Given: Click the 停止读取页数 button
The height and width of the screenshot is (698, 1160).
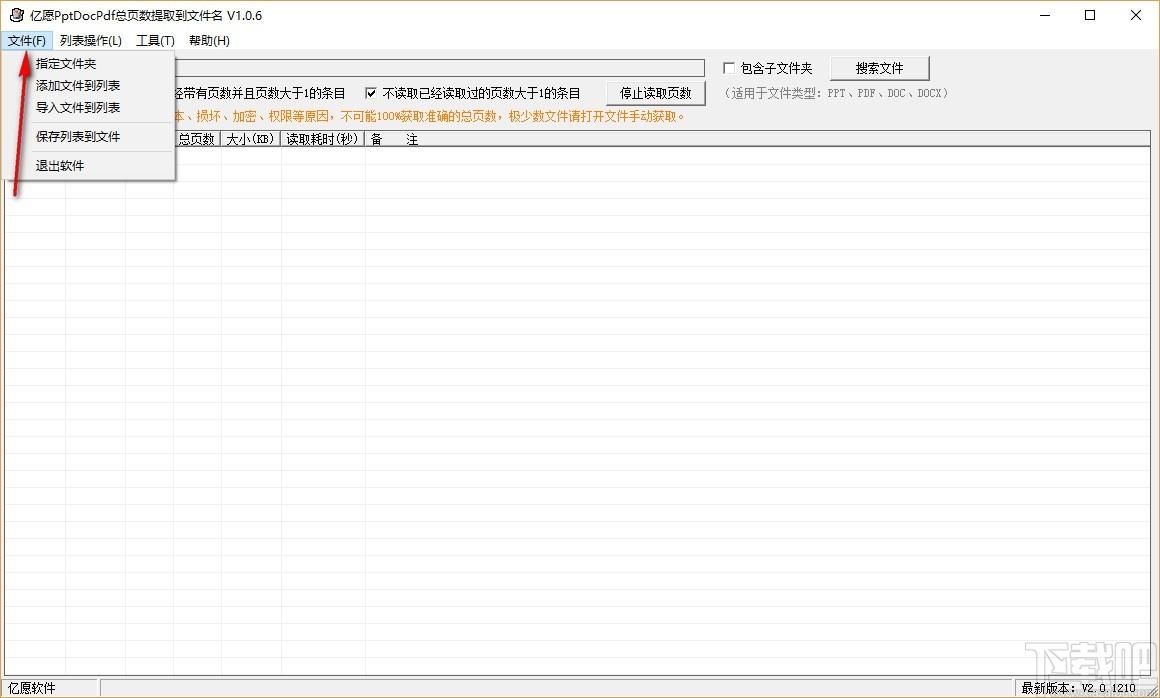Looking at the screenshot, I should 655,93.
